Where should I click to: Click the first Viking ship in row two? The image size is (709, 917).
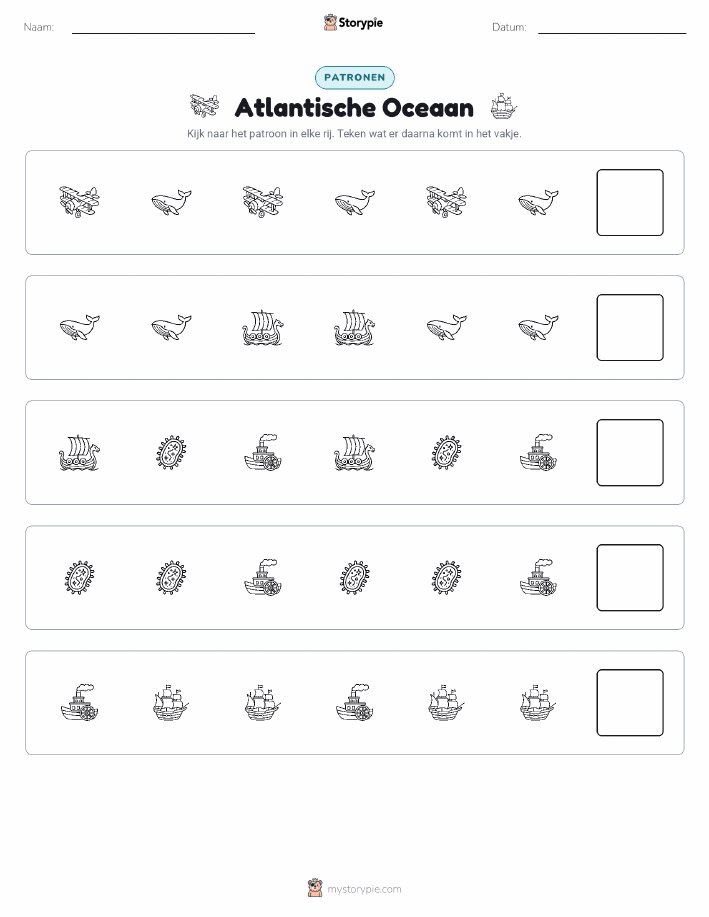(263, 328)
